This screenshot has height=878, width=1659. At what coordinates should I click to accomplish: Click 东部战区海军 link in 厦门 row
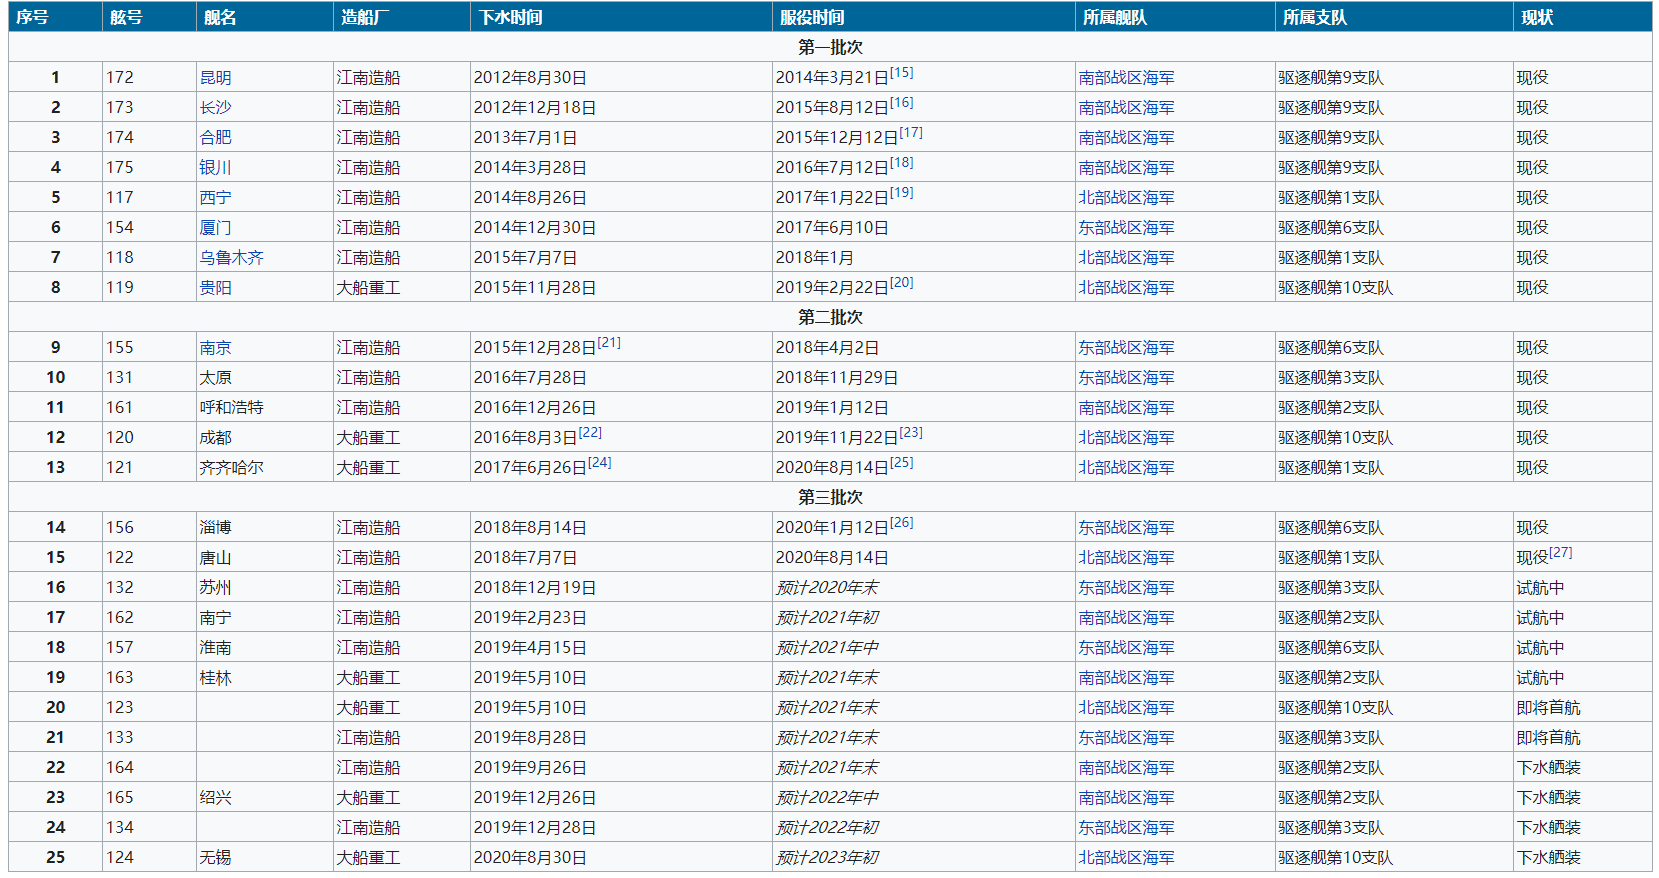tap(1126, 228)
